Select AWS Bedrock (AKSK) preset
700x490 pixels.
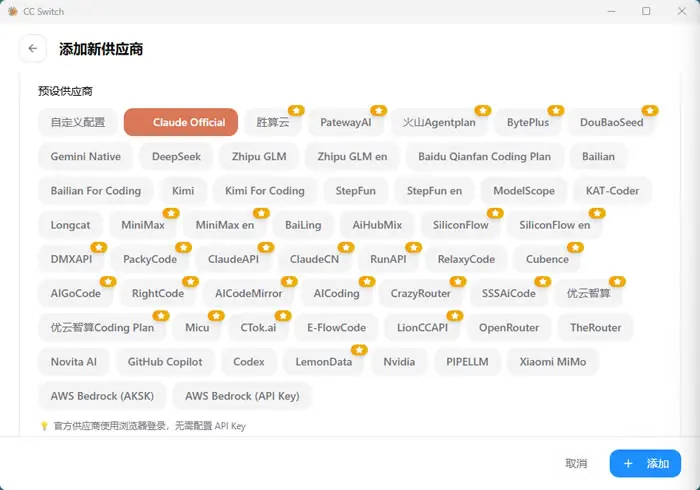coord(102,396)
